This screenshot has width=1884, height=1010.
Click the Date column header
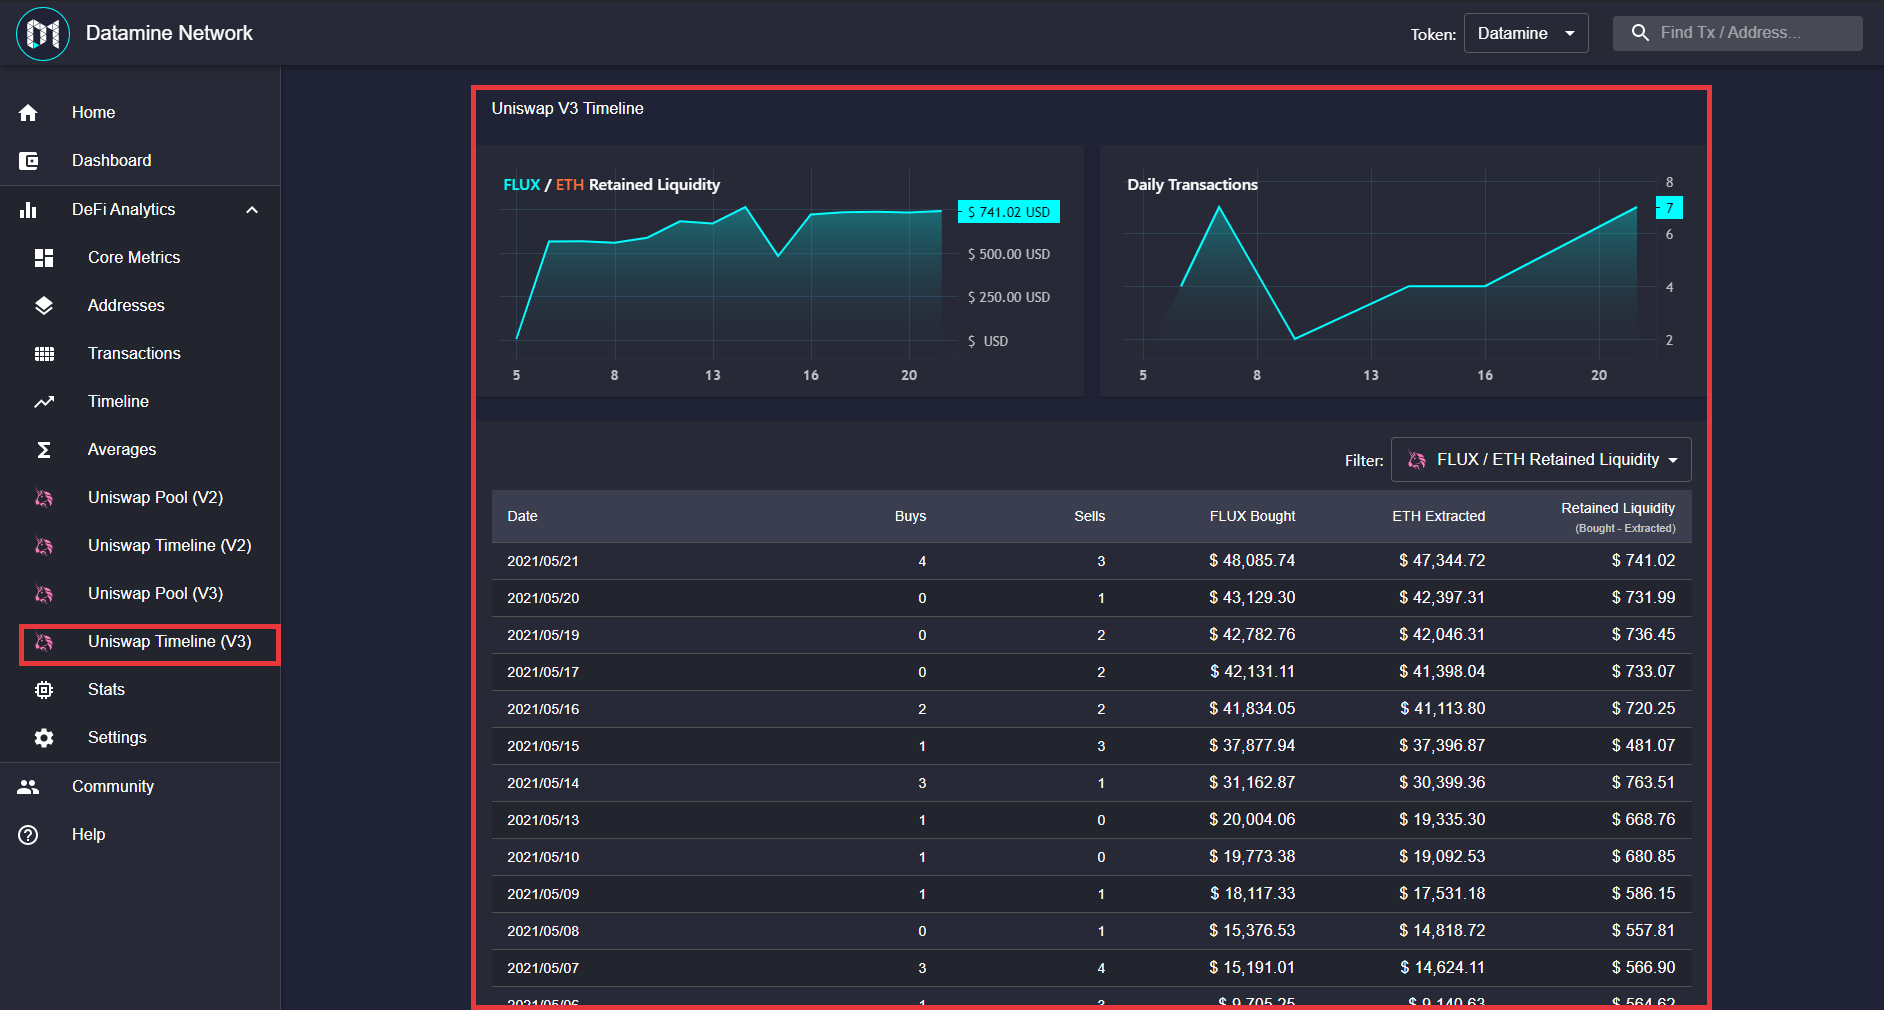point(522,517)
